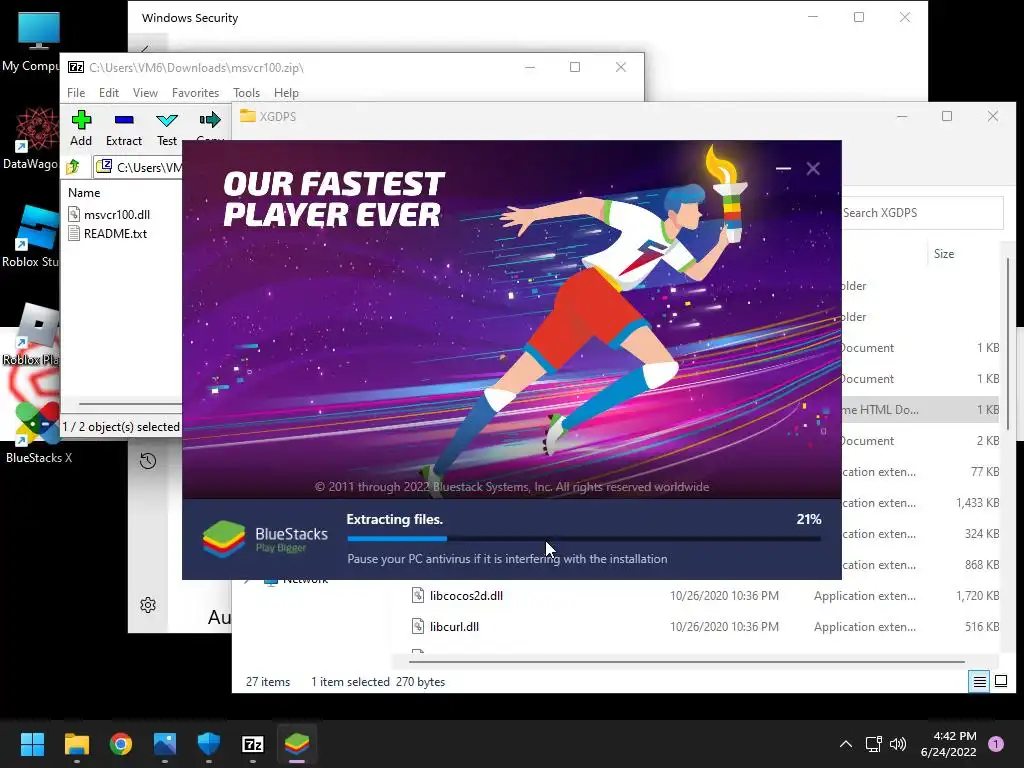Open Windows Security settings gear icon
Image resolution: width=1024 pixels, height=768 pixels.
(148, 605)
